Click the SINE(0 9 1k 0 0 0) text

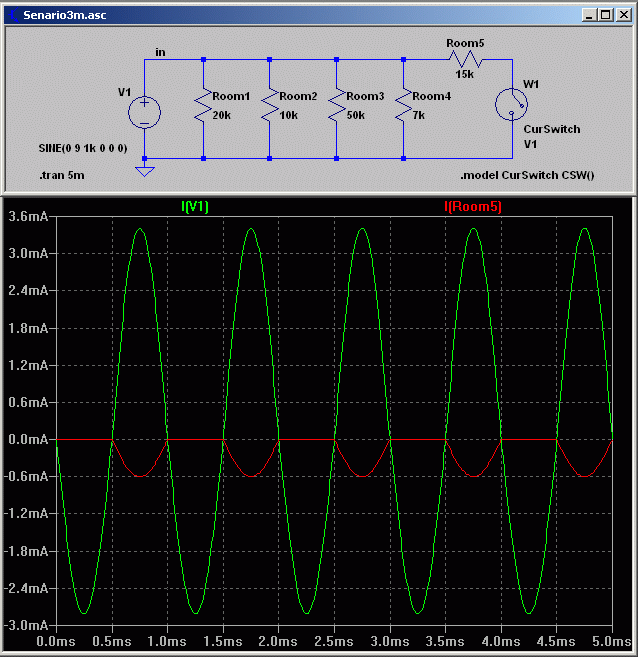pos(83,148)
